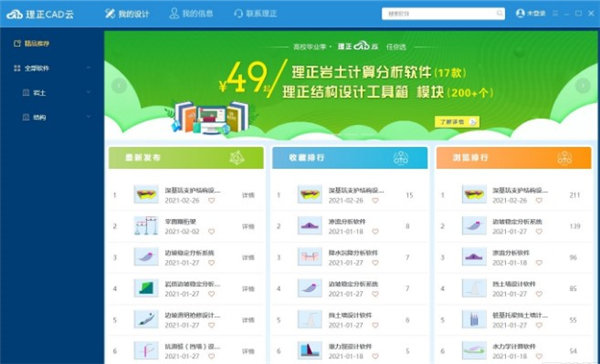Toggle favorite heart on 收藏排行 row 1

(x=375, y=201)
